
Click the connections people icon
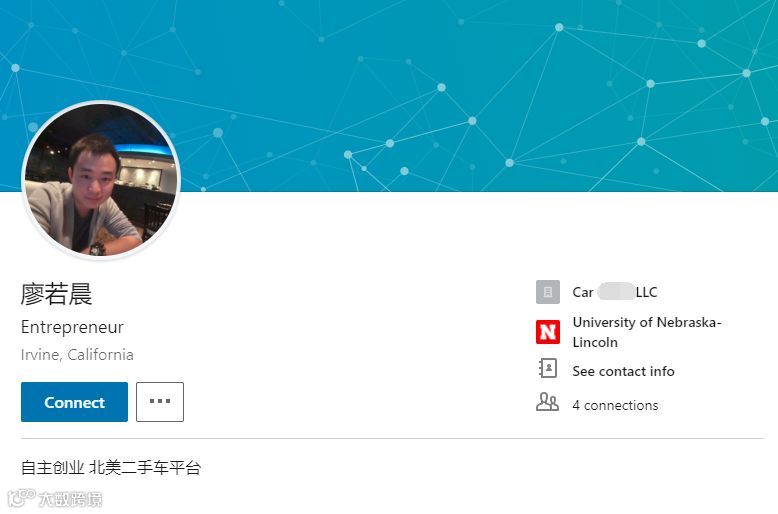(x=547, y=402)
